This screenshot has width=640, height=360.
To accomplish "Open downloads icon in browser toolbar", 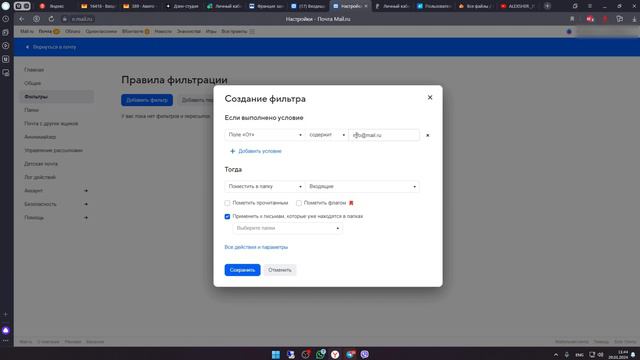I will 634,19.
